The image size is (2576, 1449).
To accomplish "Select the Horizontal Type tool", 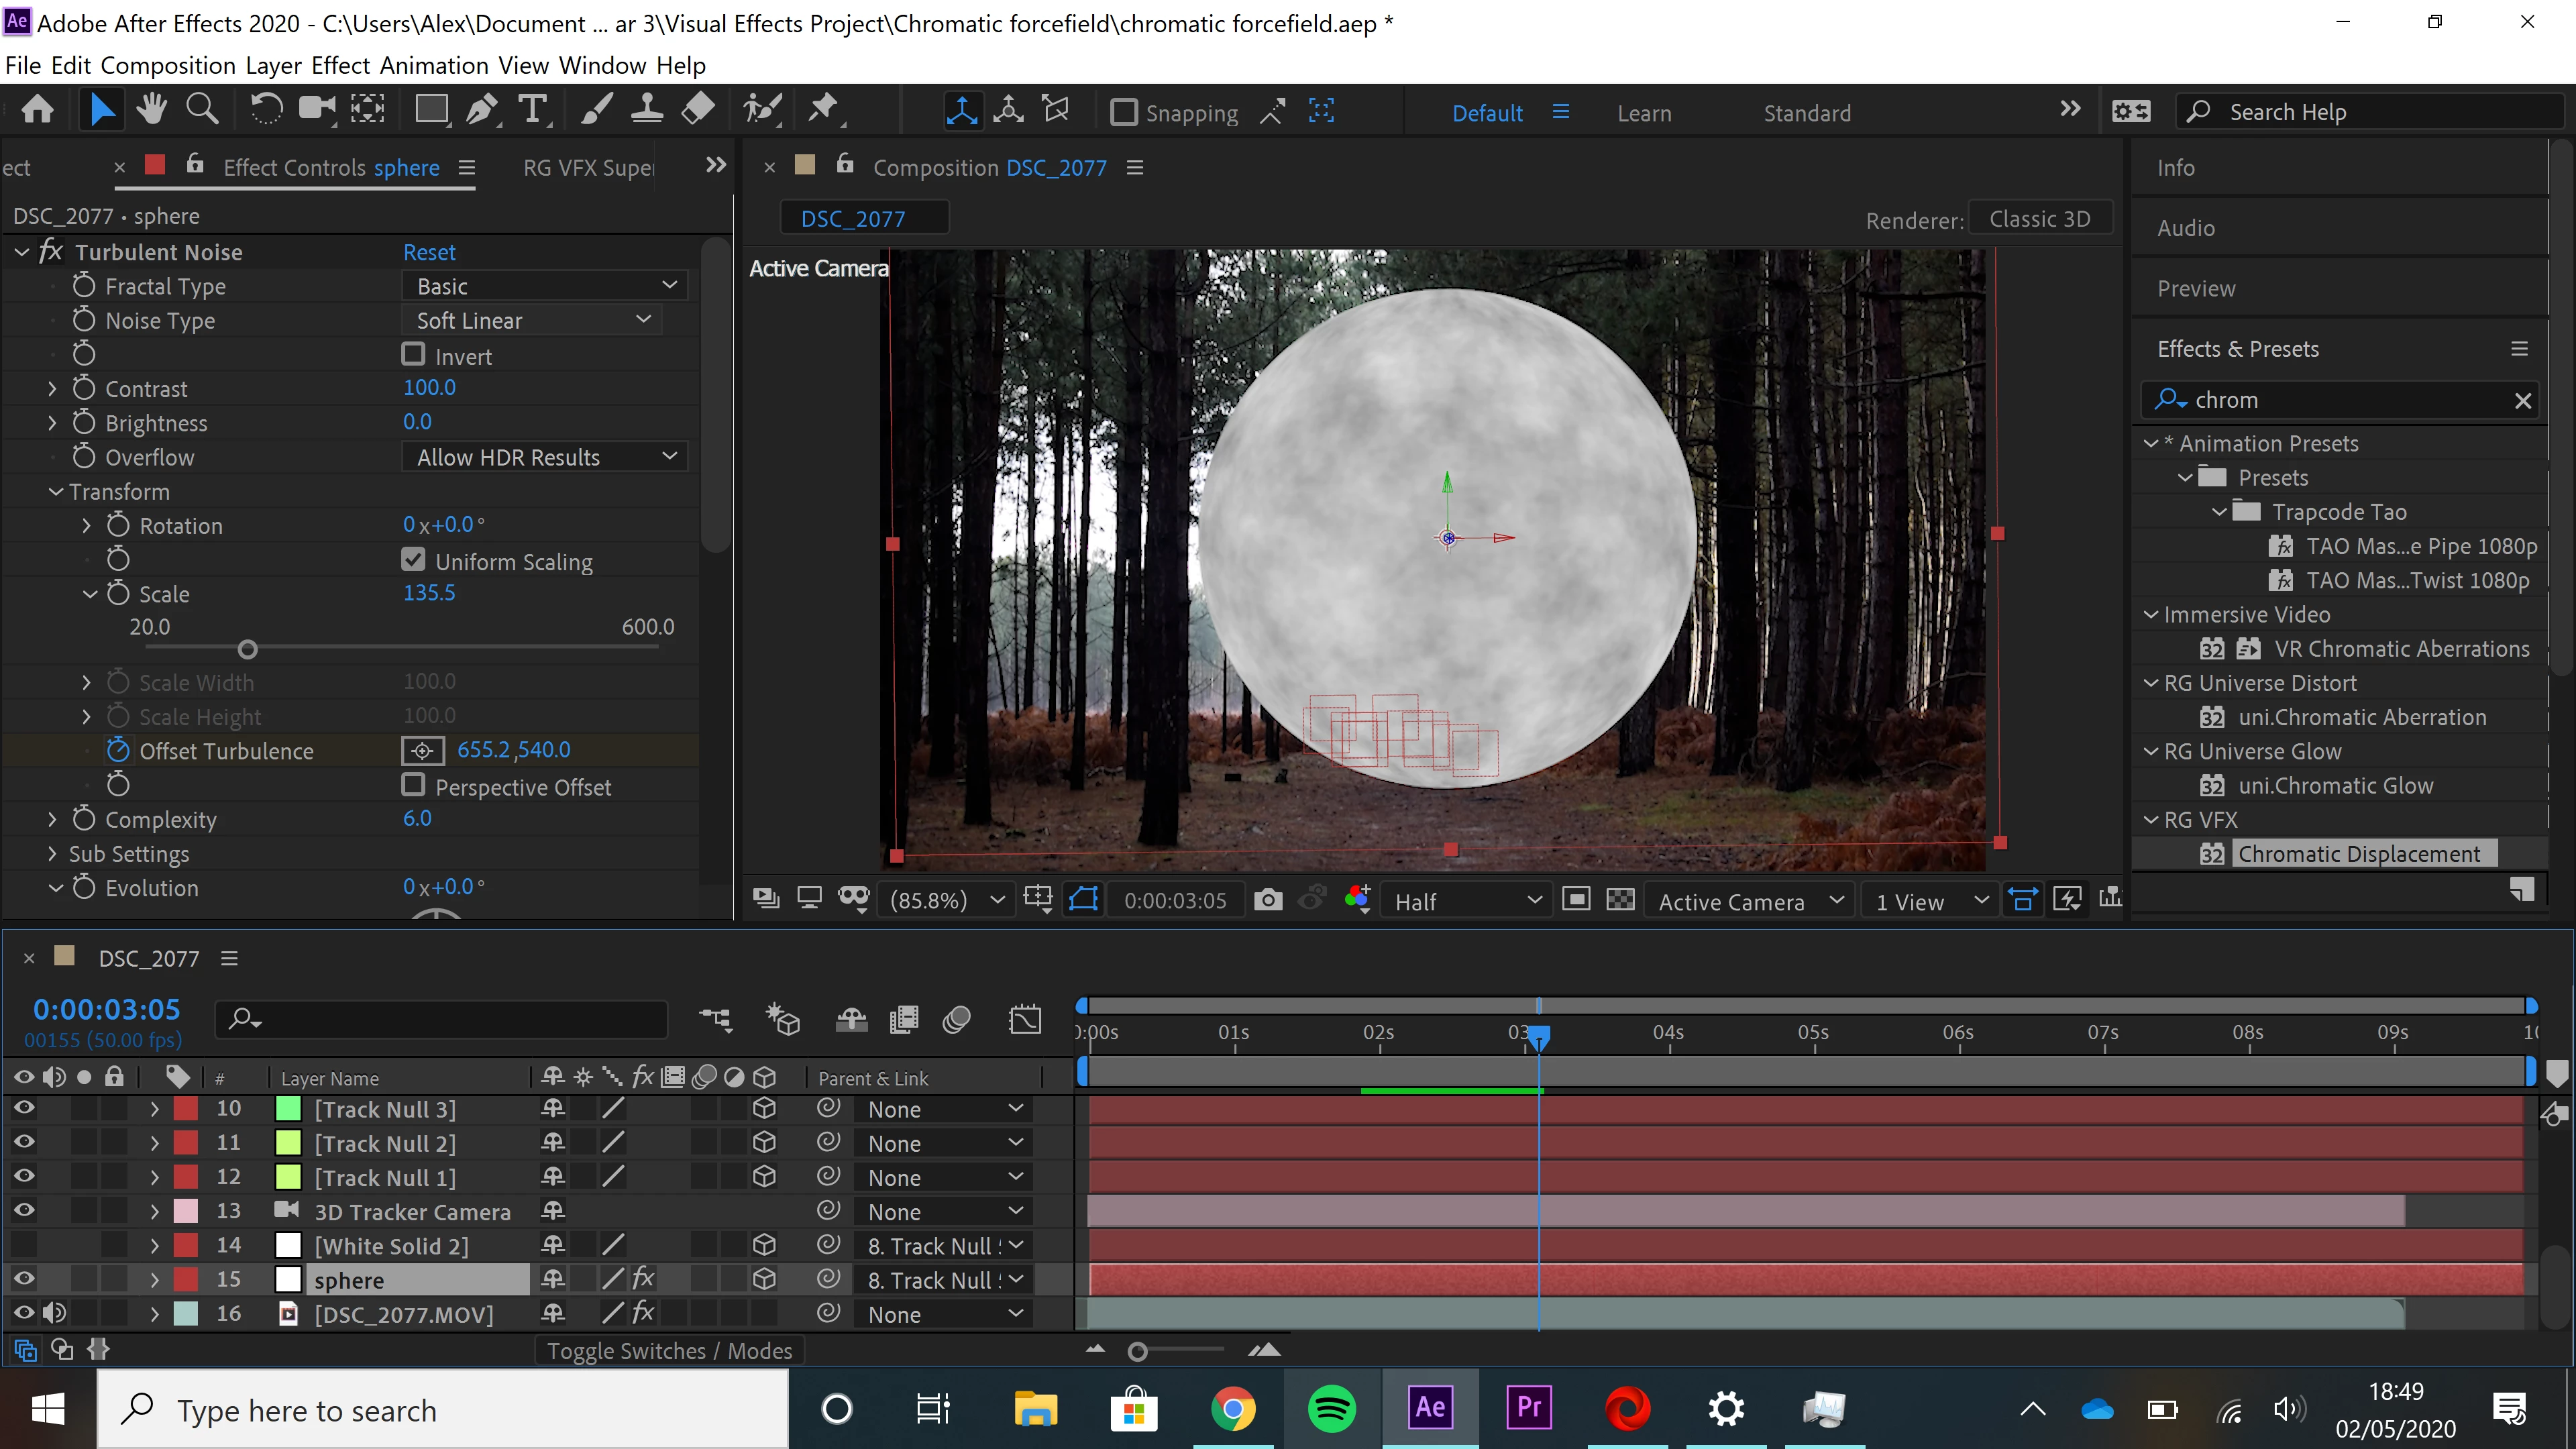I will click(x=533, y=108).
